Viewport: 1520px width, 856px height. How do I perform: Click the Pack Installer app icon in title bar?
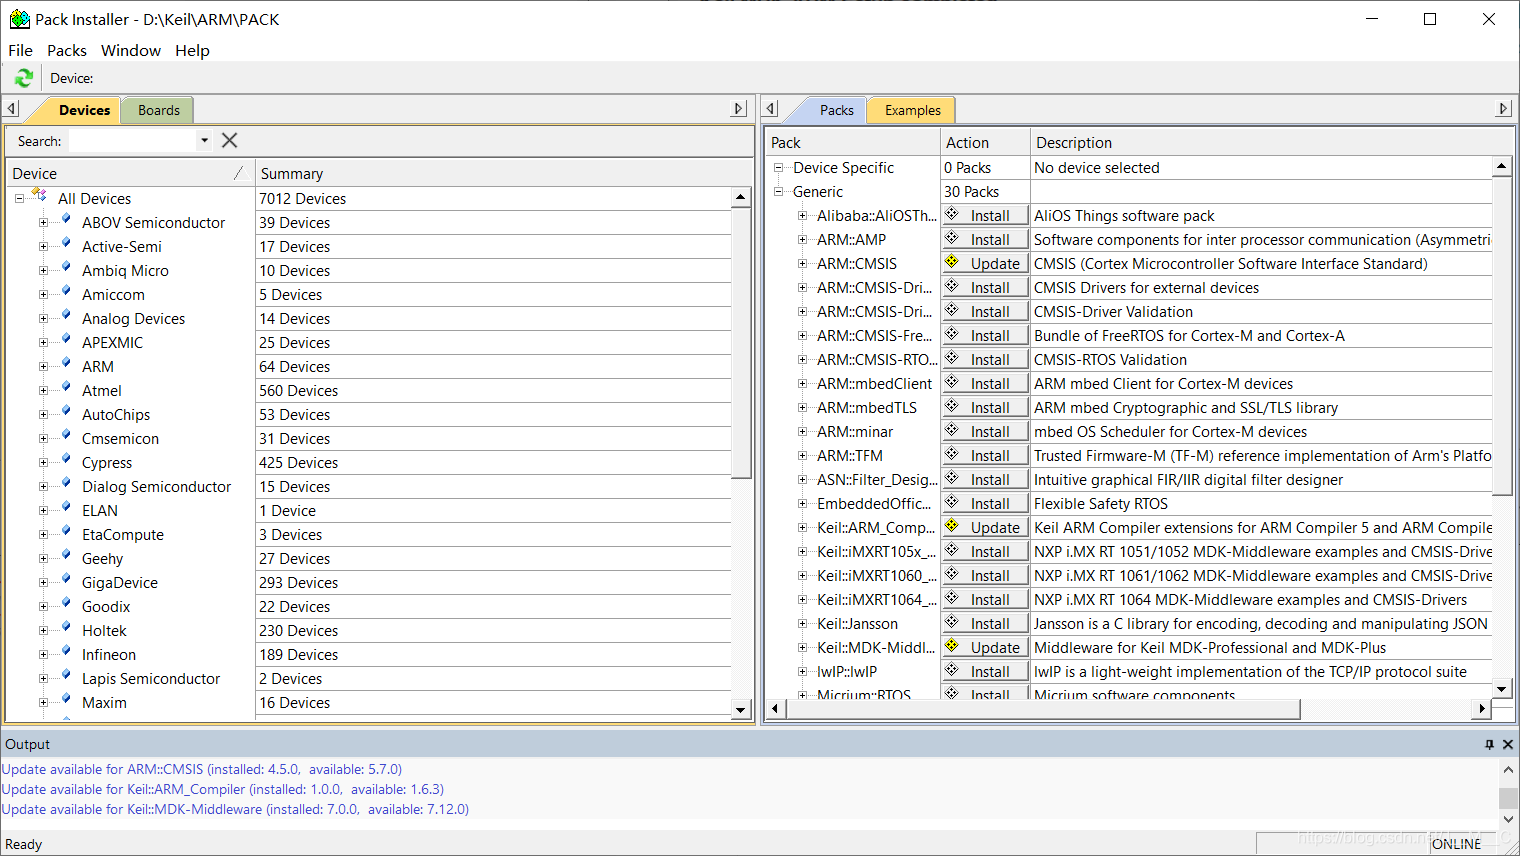(x=19, y=19)
